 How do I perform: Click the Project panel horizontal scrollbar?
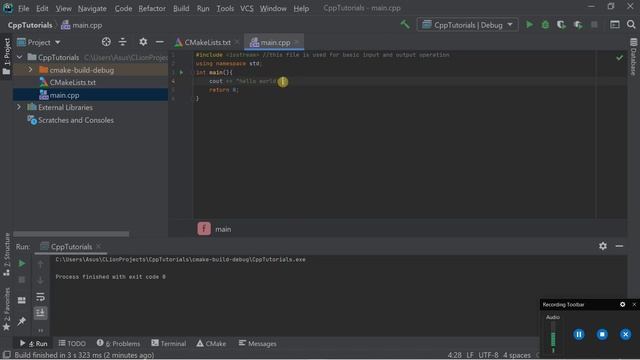click(71, 234)
